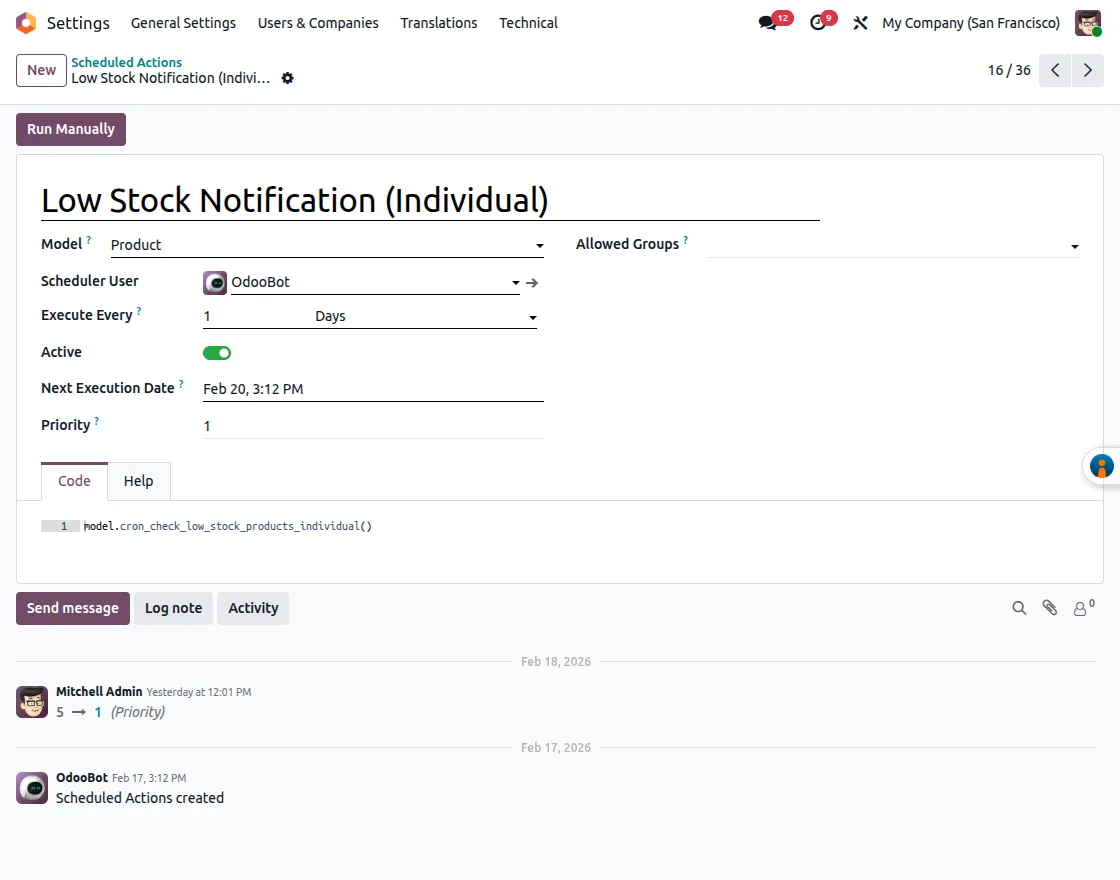Switch to the Help tab
This screenshot has height=880, width=1120.
point(139,481)
